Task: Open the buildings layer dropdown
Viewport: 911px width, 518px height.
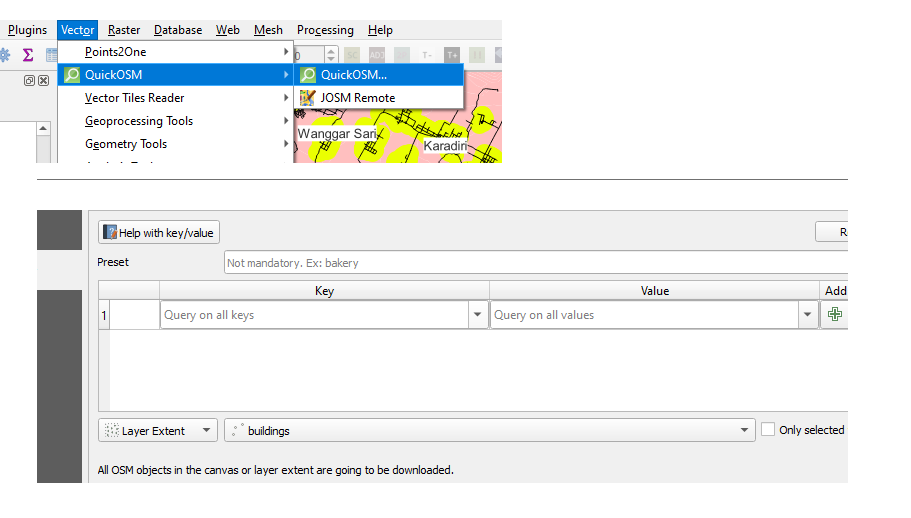Action: [490, 430]
